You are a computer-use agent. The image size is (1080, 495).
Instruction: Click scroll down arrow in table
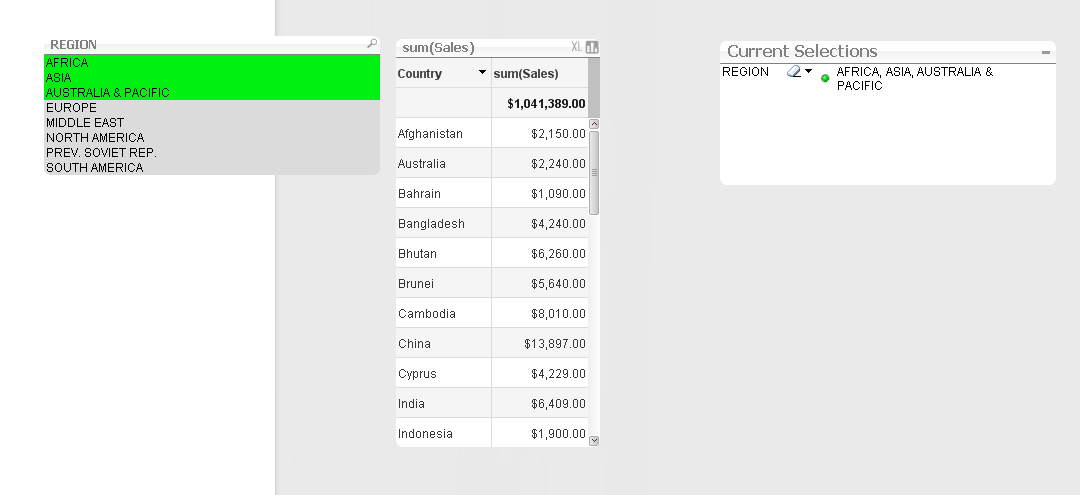594,441
